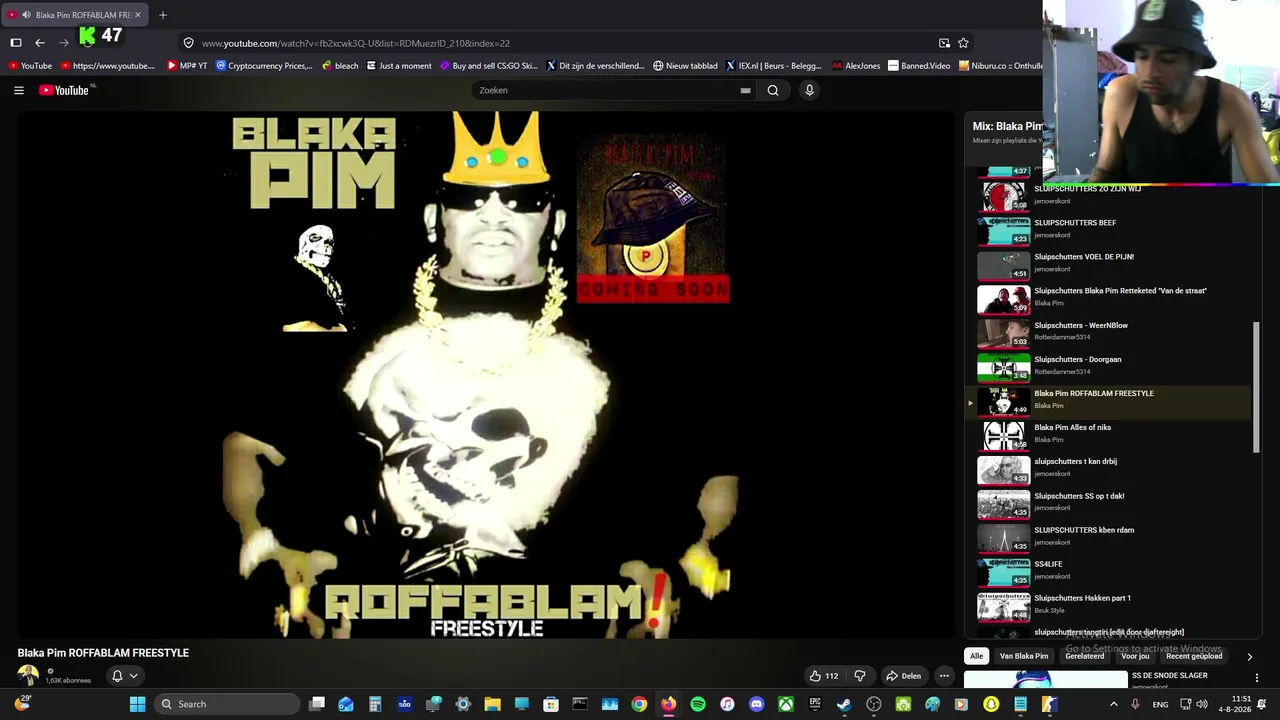Open Discord from the taskbar

click(x=756, y=704)
